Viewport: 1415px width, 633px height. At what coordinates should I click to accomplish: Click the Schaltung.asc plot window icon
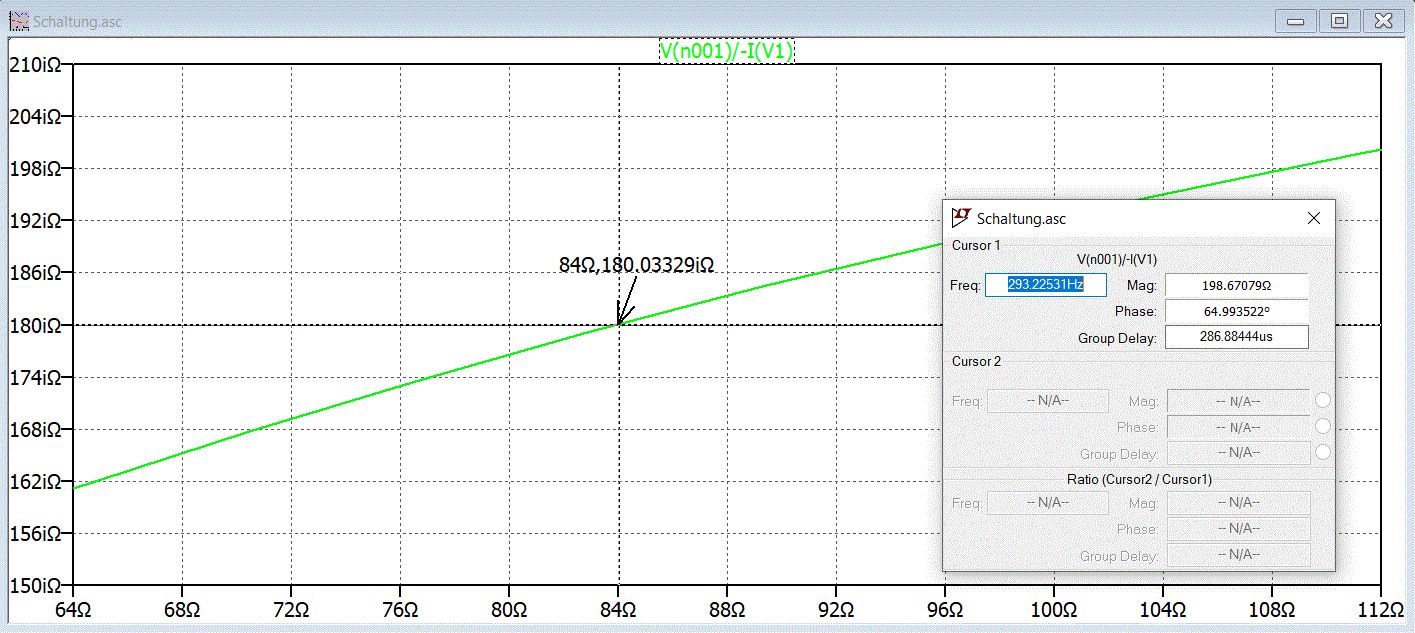18,20
